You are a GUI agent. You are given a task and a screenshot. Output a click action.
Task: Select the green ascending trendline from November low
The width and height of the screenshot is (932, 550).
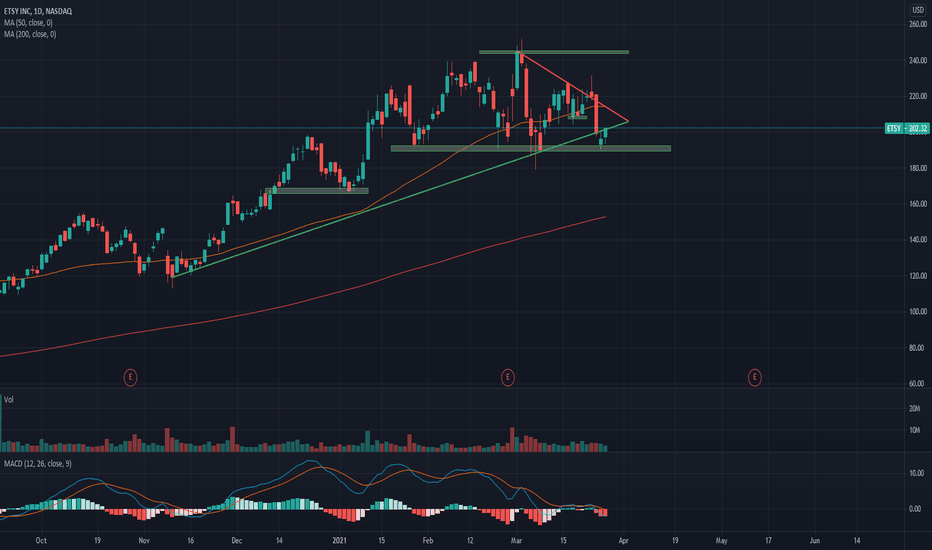(x=399, y=199)
